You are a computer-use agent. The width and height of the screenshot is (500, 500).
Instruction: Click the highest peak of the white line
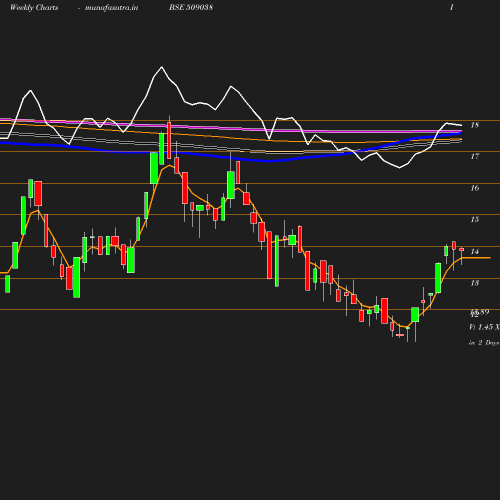tap(162, 67)
